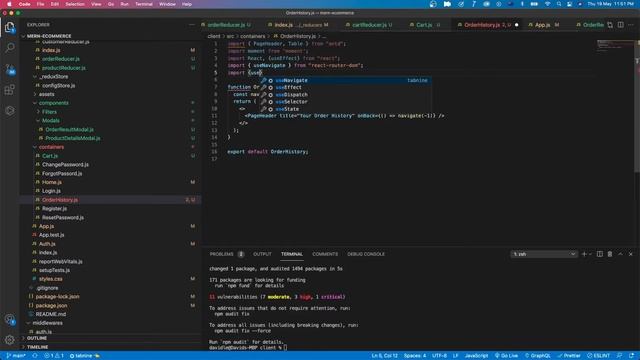640x360 pixels.
Task: Open the OUTPUT panel tab
Action: pos(262,254)
